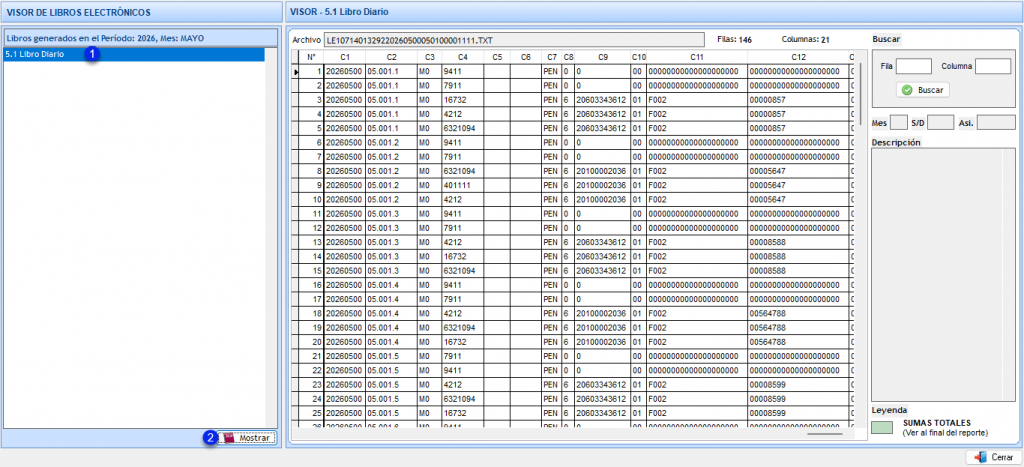
Task: Click RUC 20100002036 in row 19
Action: pos(602,328)
